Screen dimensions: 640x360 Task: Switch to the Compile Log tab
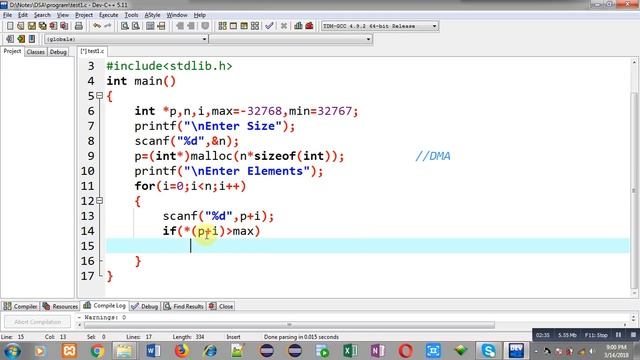pos(104,306)
